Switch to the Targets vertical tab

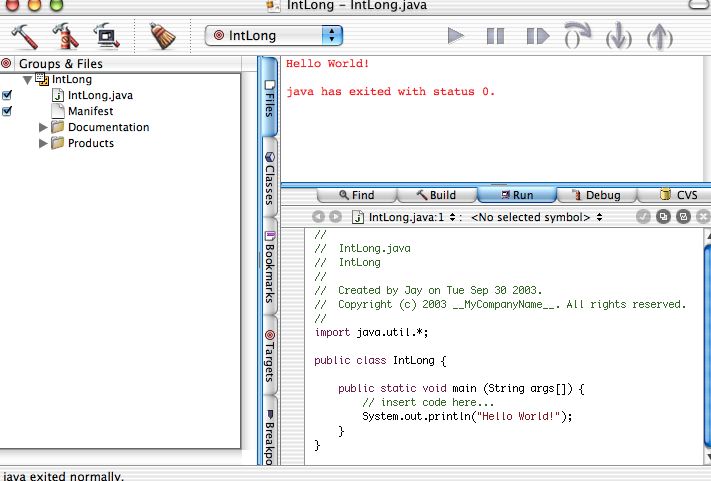269,356
